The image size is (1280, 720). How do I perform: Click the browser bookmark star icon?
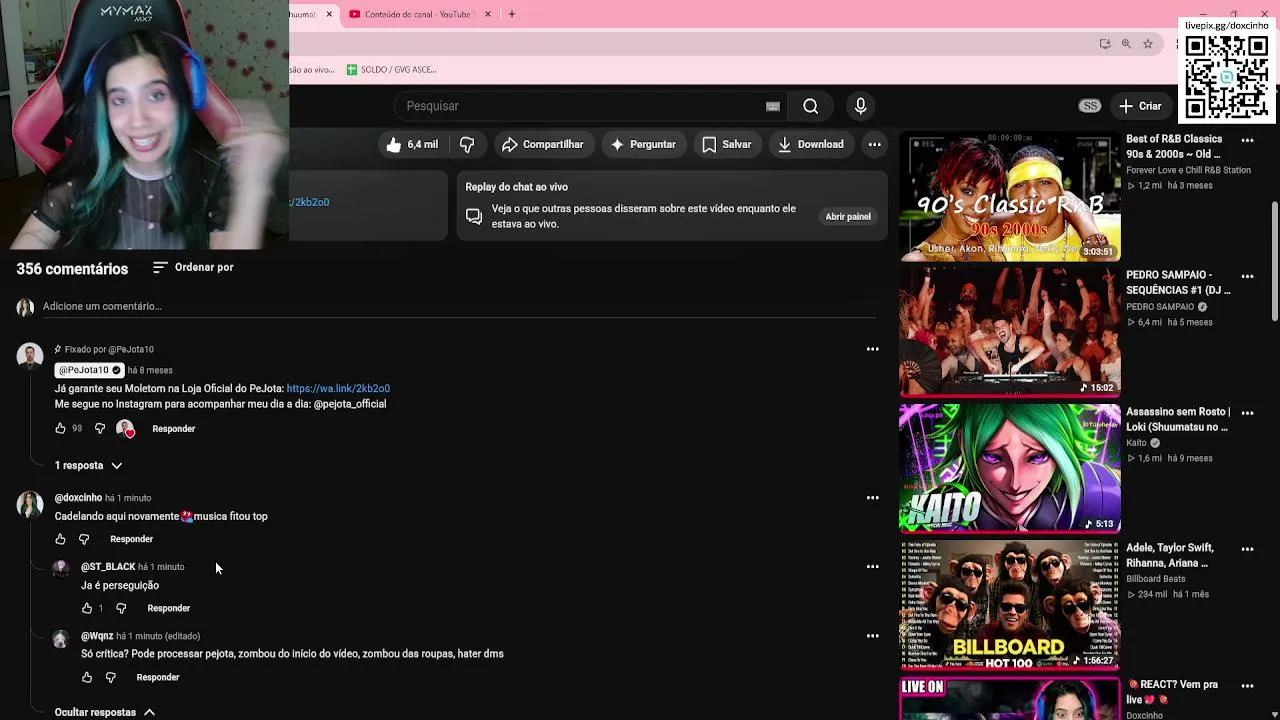(1148, 44)
